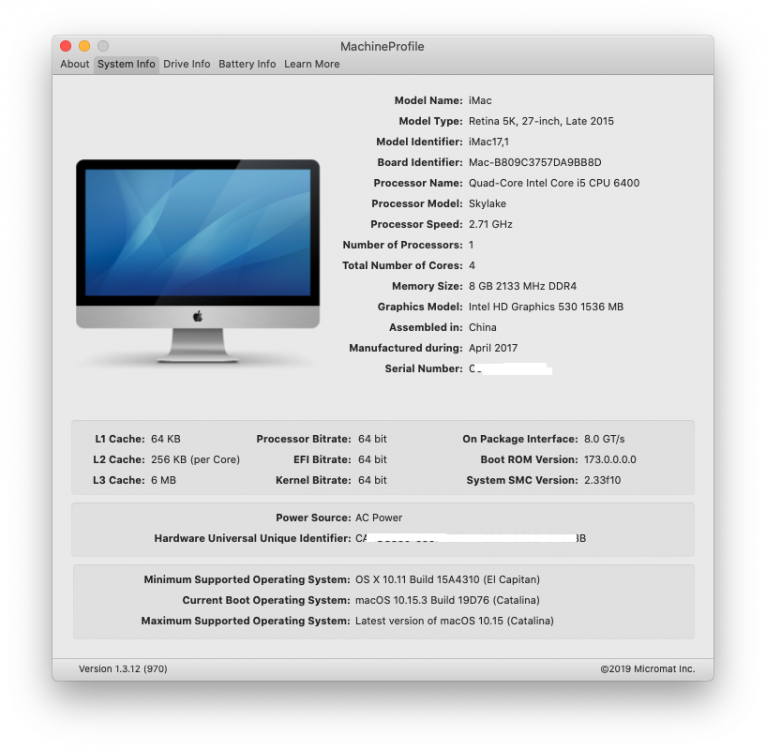Select the Board Identifier Mac-B809C3757DA9BB8D
The height and width of the screenshot is (750, 766).
pos(535,162)
